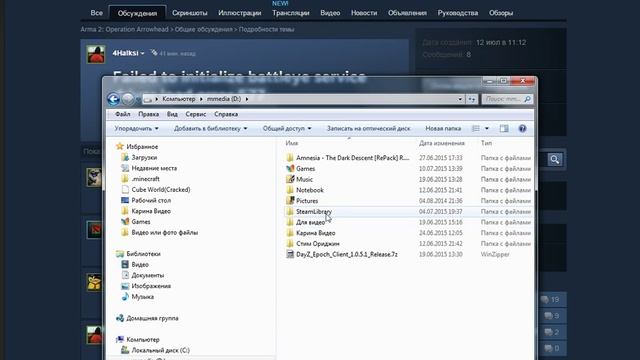Click Steam discussion search magnifier button

[554, 160]
